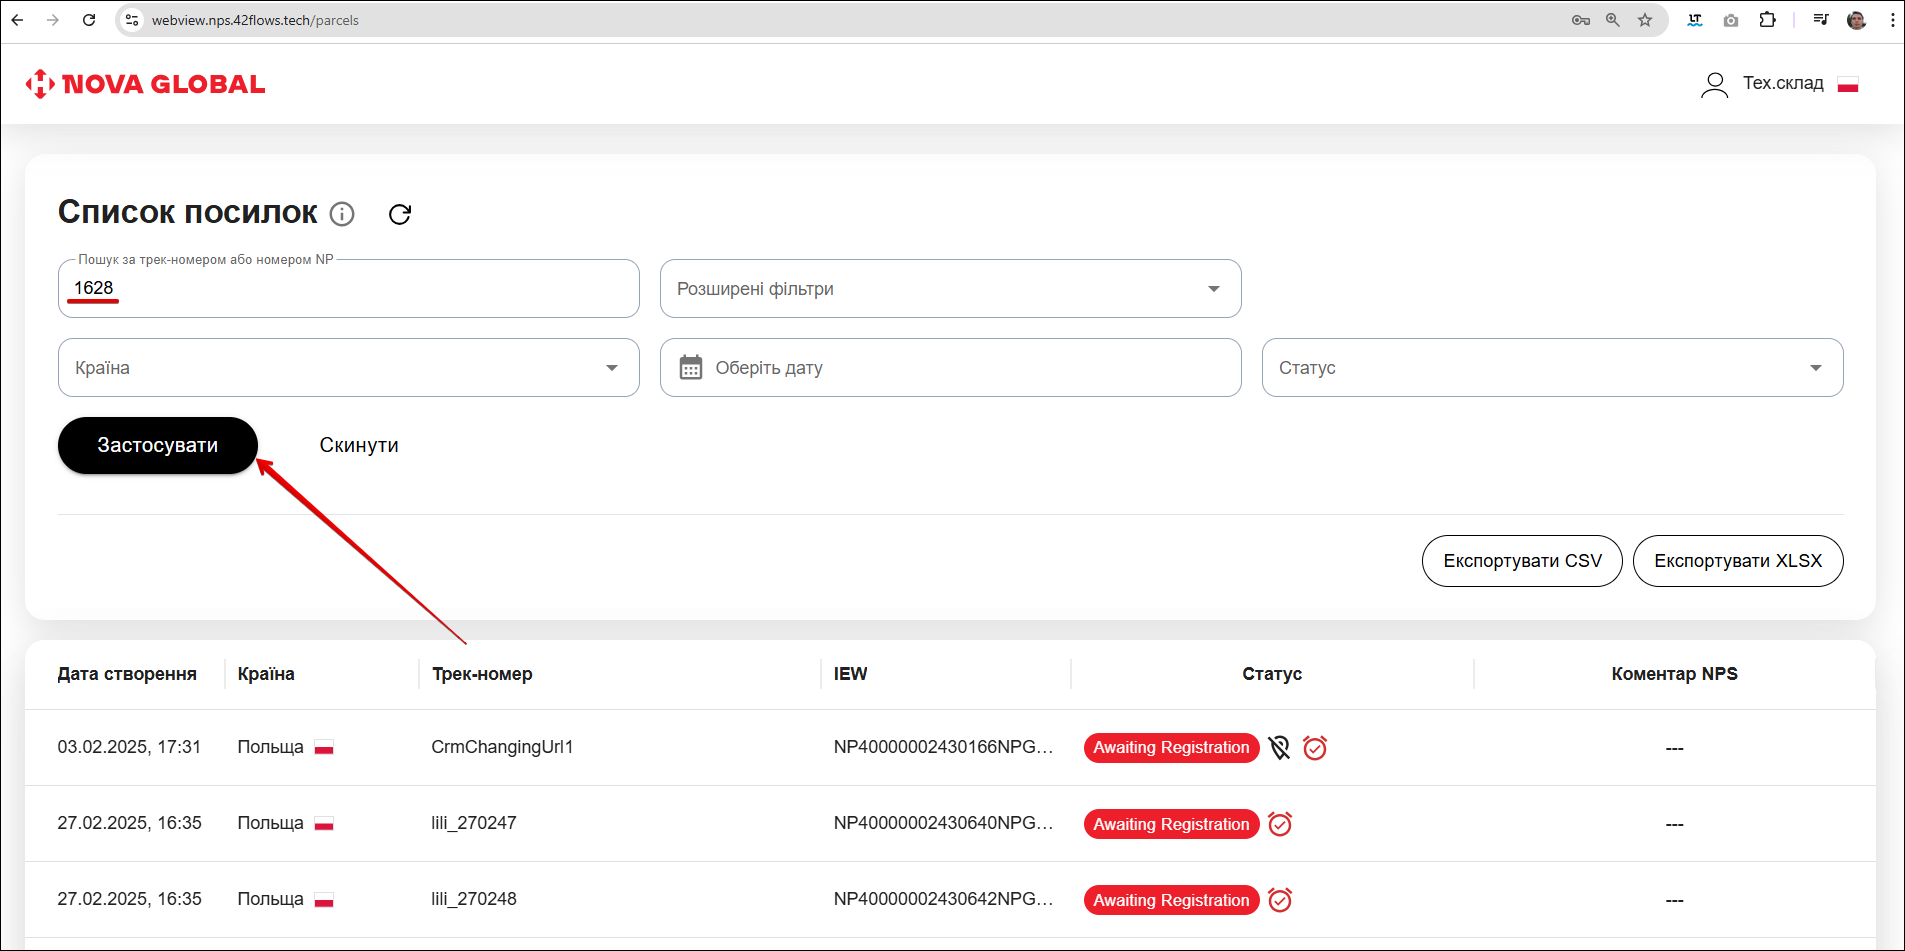Click the calendar icon in date field
The height and width of the screenshot is (951, 1905).
[690, 368]
